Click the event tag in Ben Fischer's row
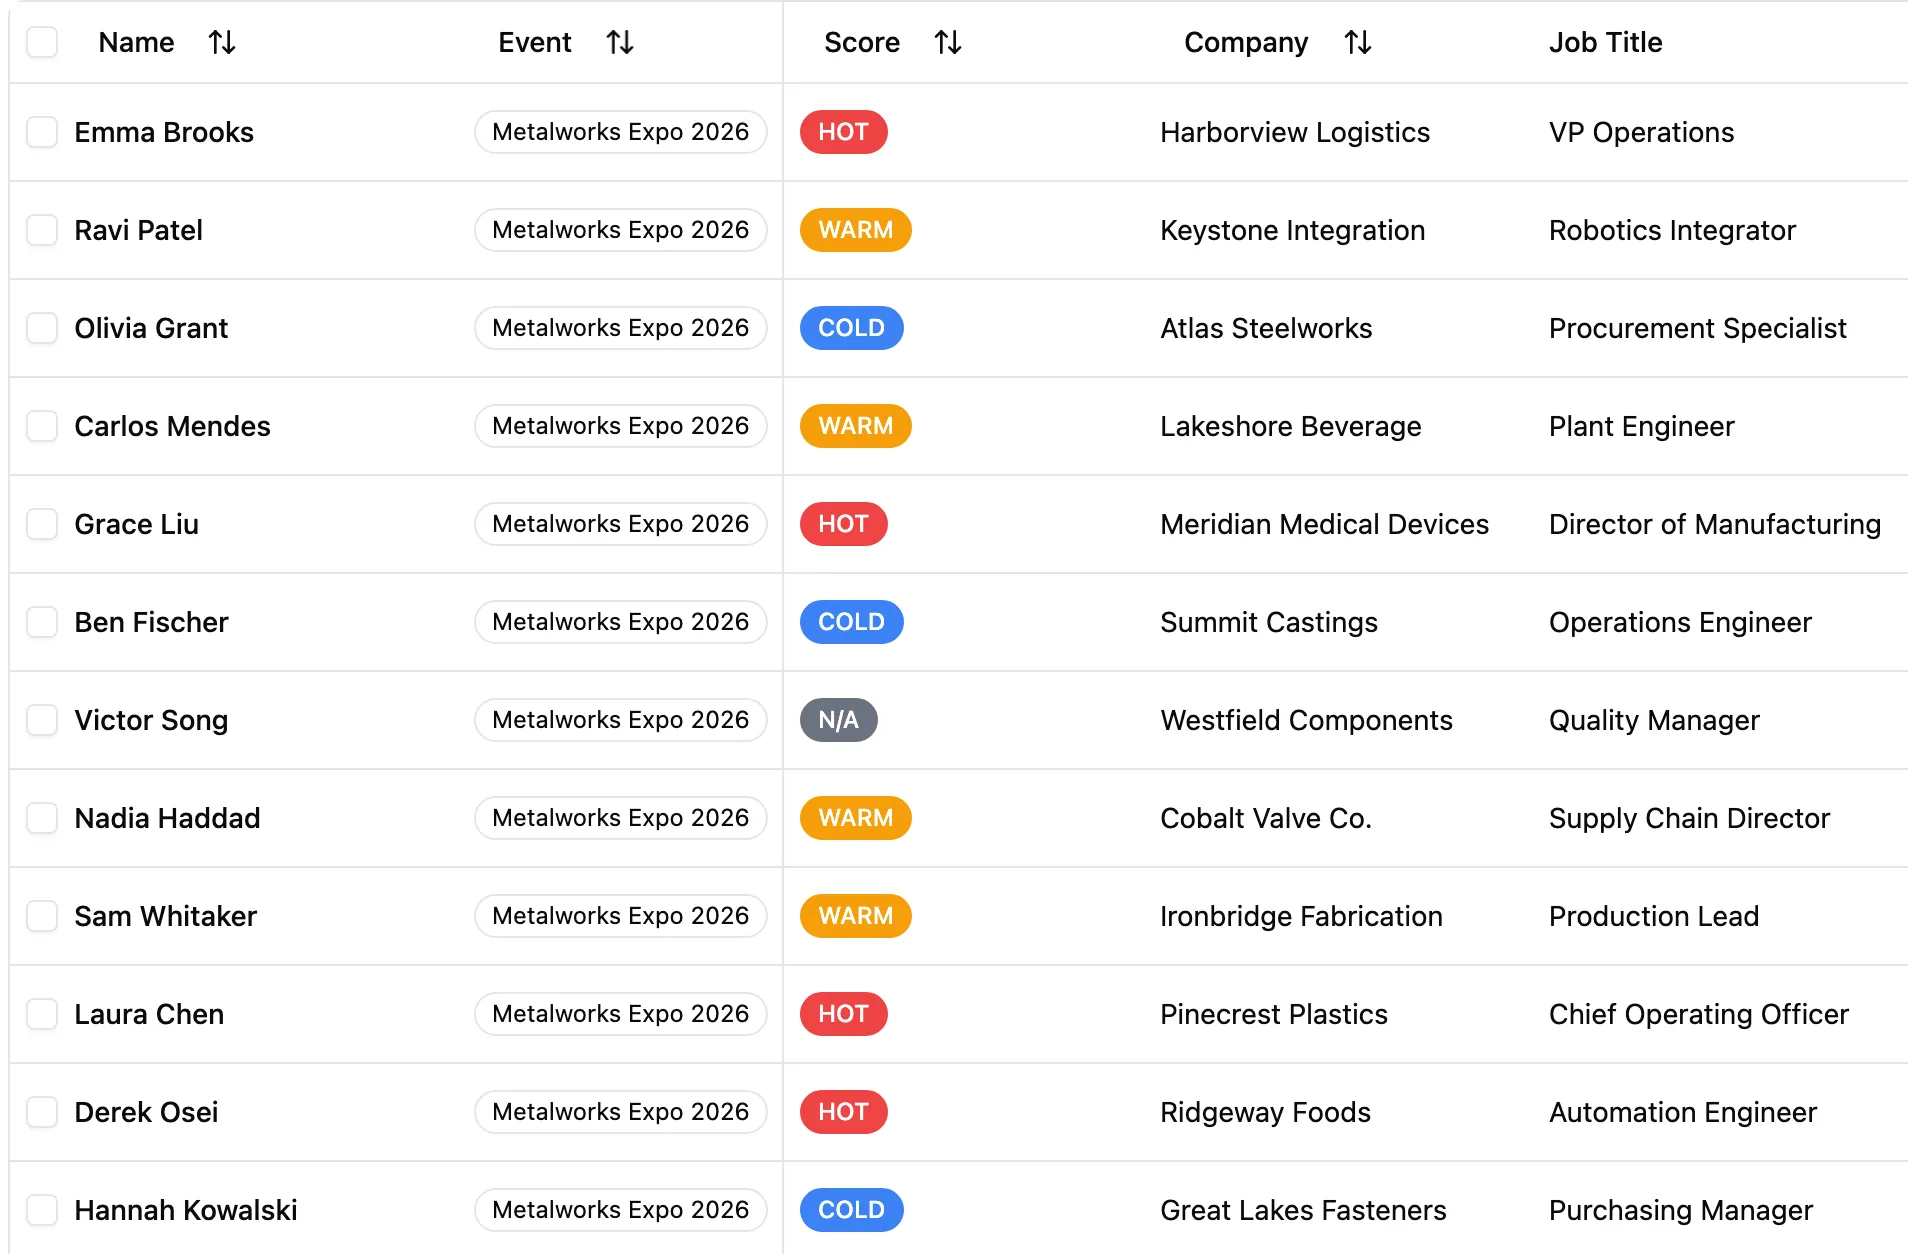1908x1254 pixels. pos(620,622)
